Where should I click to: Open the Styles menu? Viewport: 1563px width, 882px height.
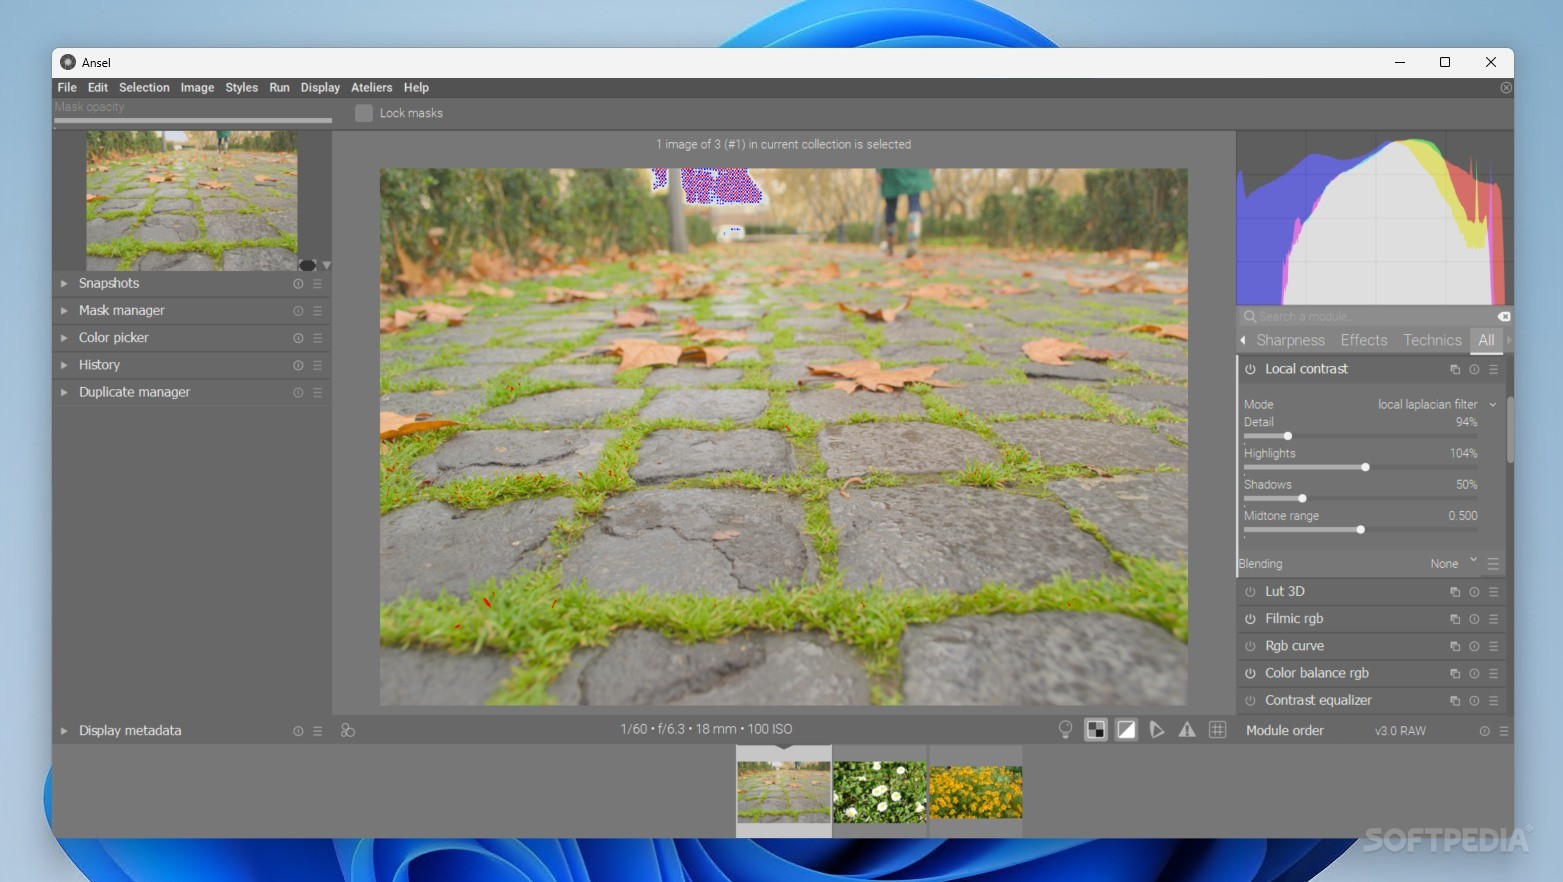[x=241, y=88]
